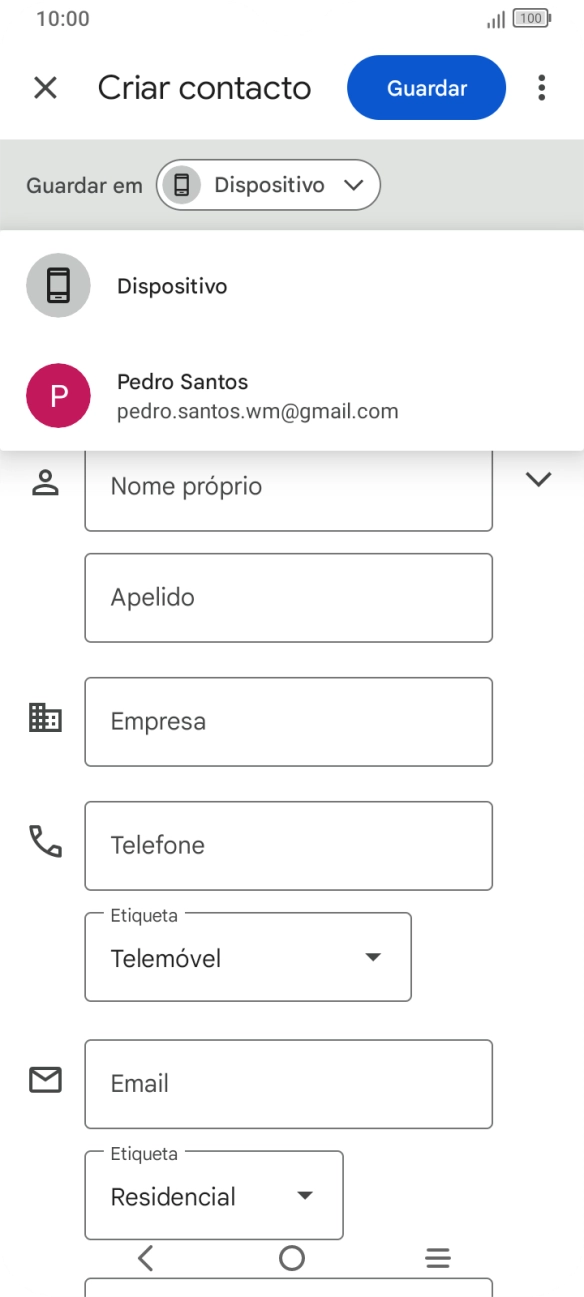Click inside the Apelido input field

coord(288,597)
